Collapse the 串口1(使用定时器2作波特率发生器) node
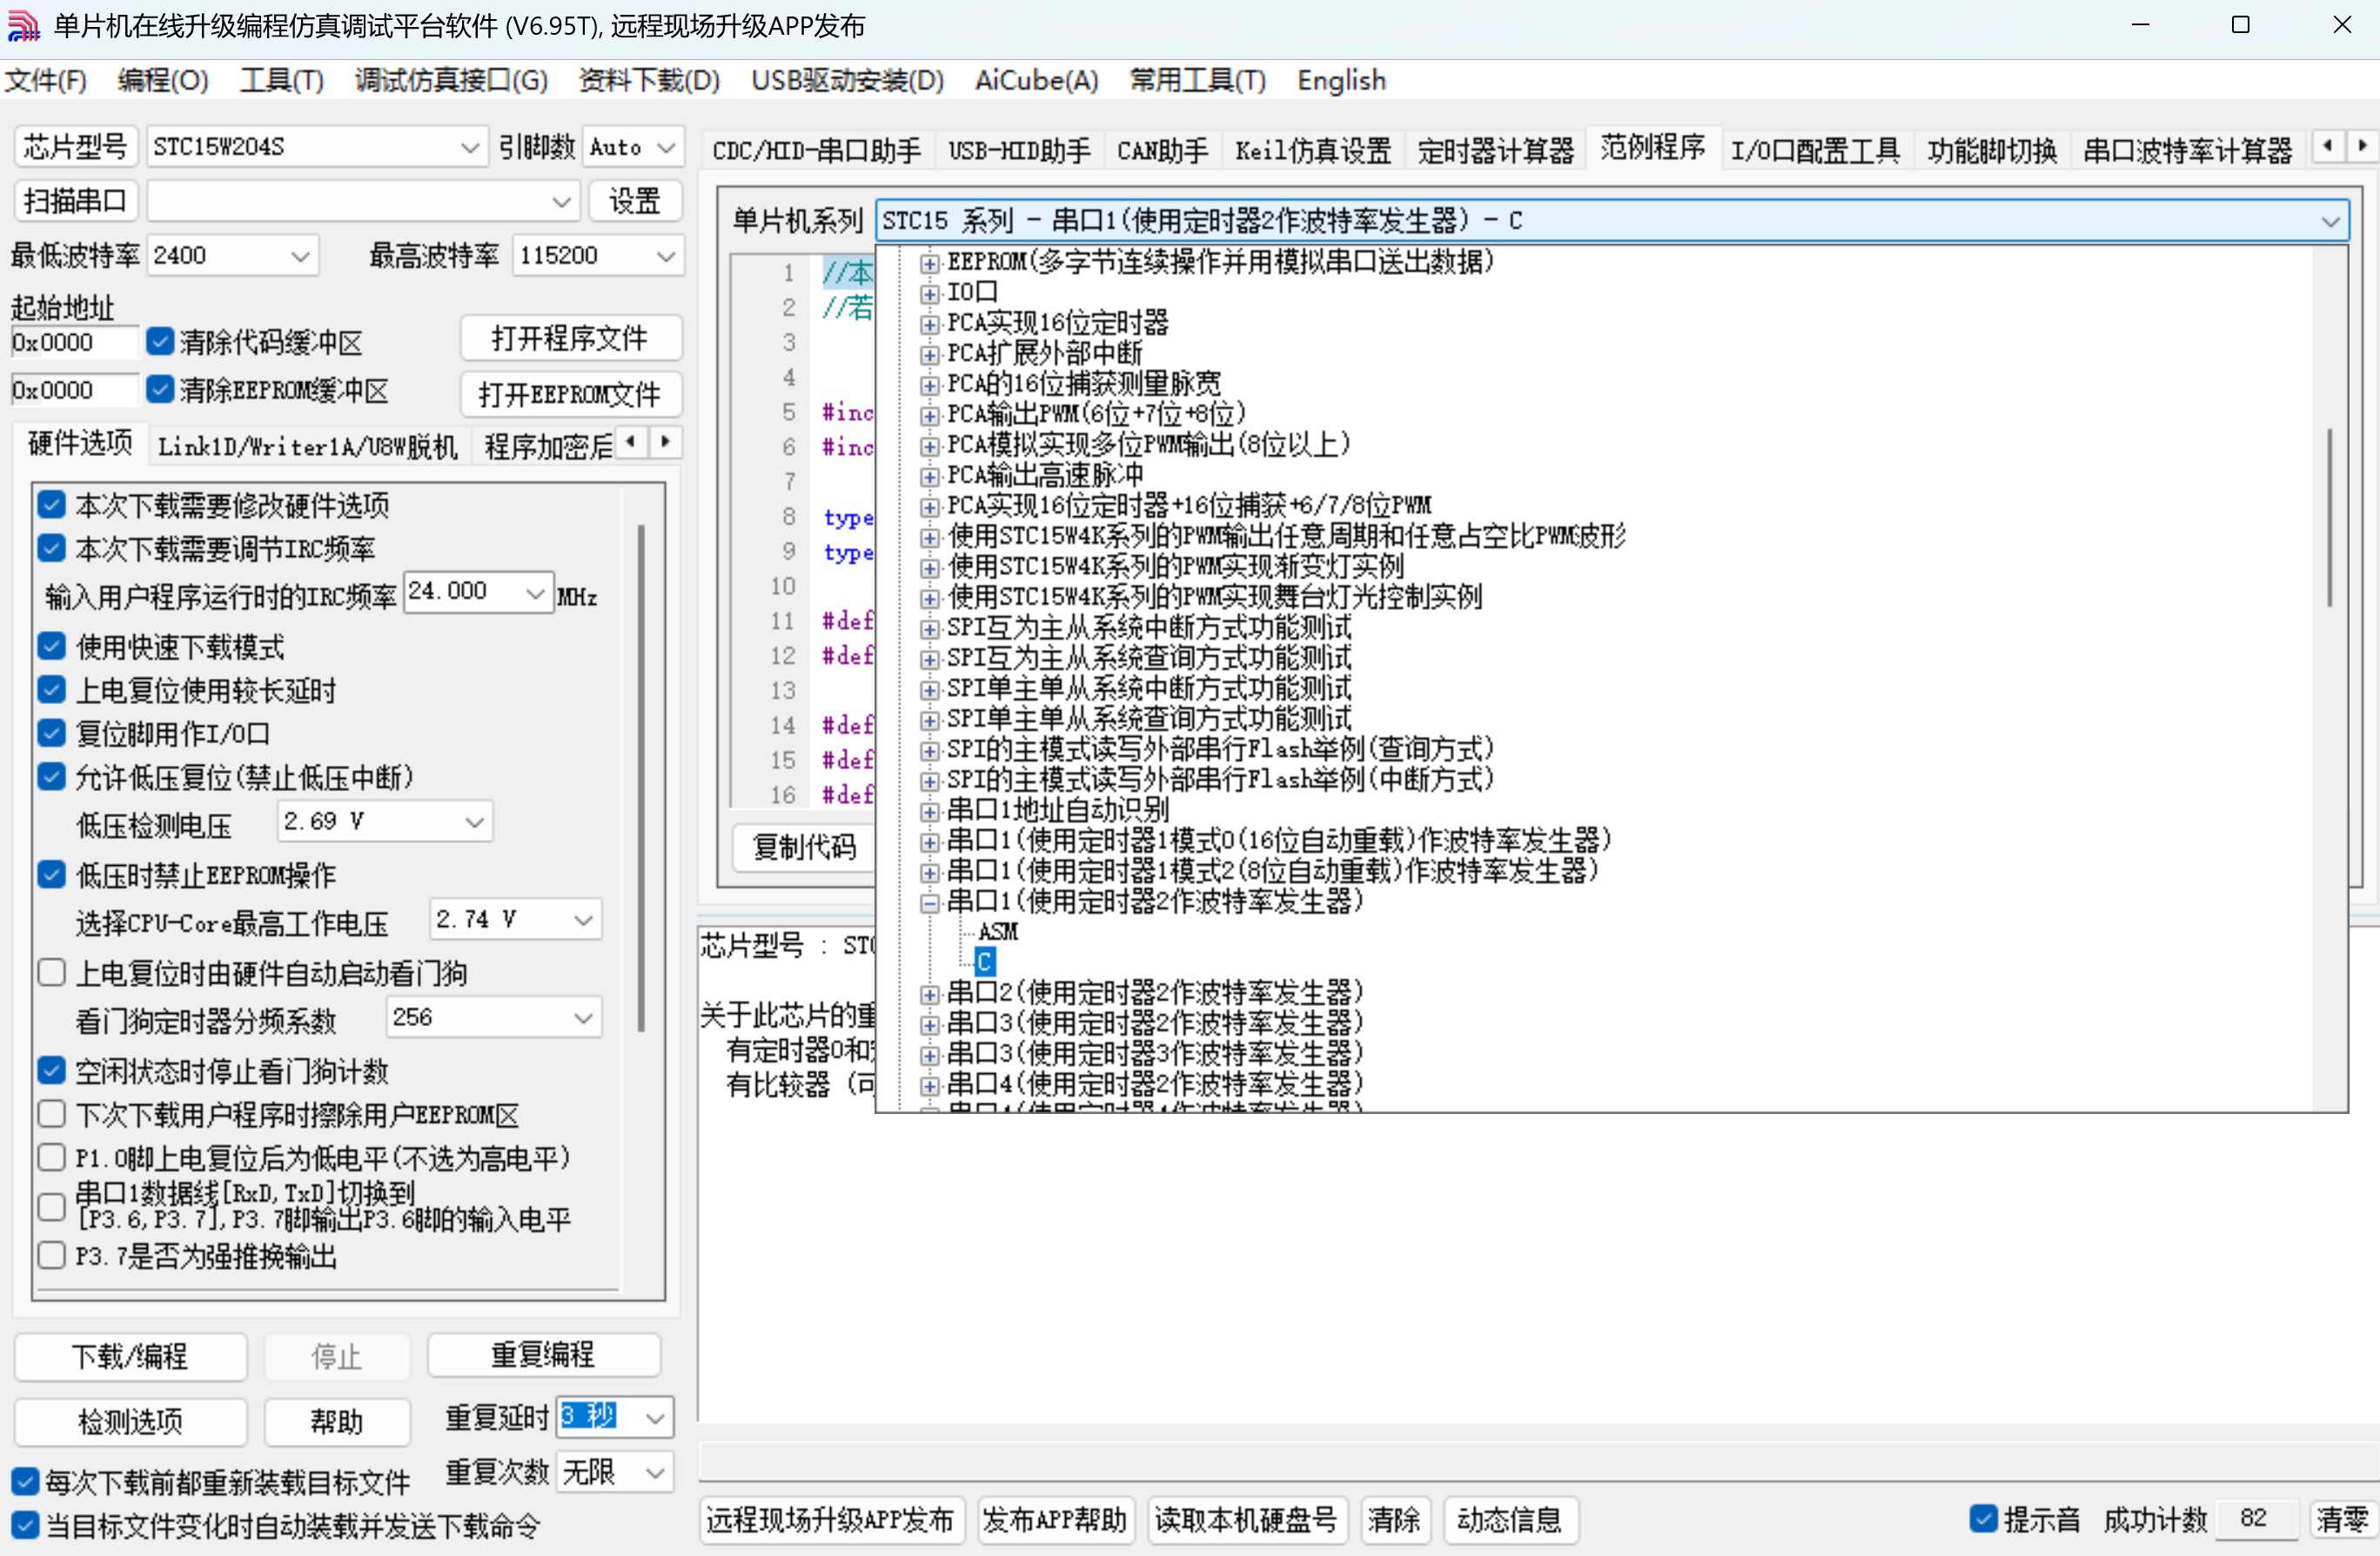The width and height of the screenshot is (2380, 1556). click(930, 903)
